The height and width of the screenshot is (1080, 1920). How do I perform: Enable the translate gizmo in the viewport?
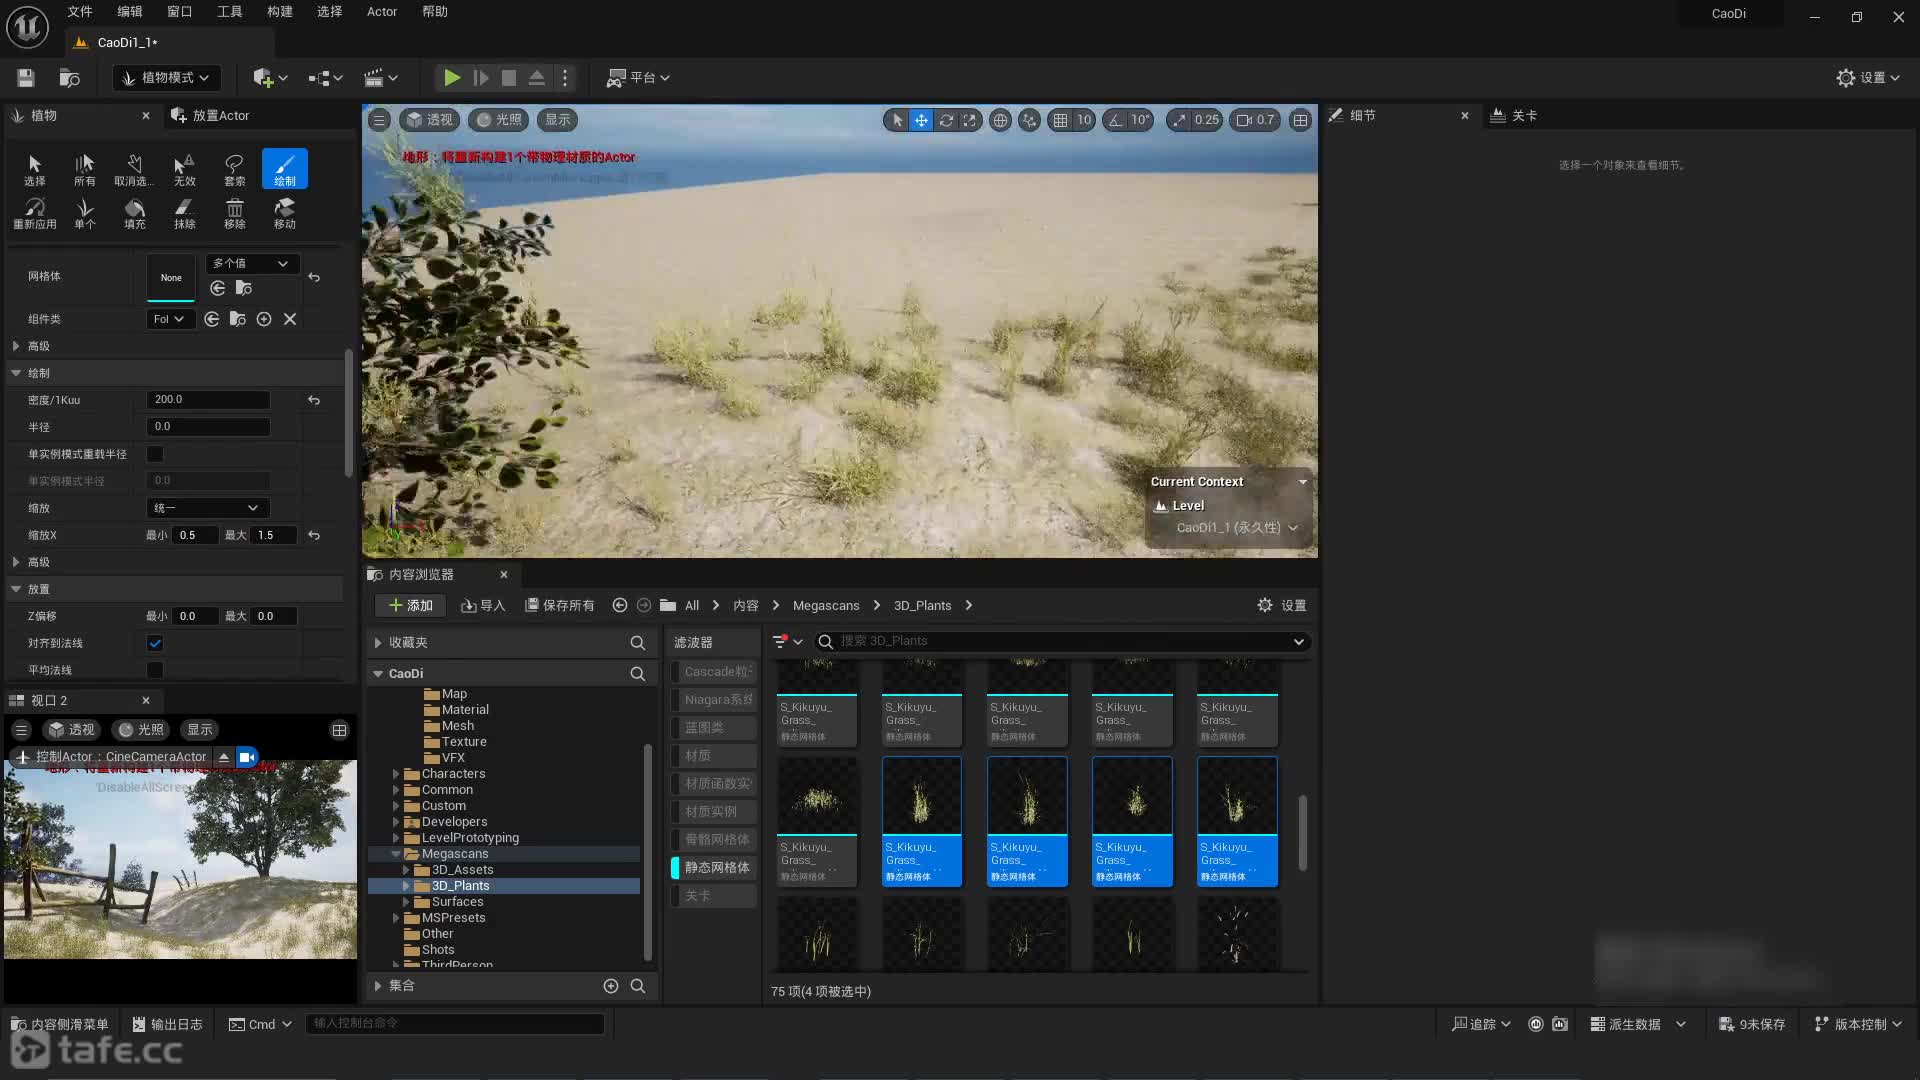[921, 120]
